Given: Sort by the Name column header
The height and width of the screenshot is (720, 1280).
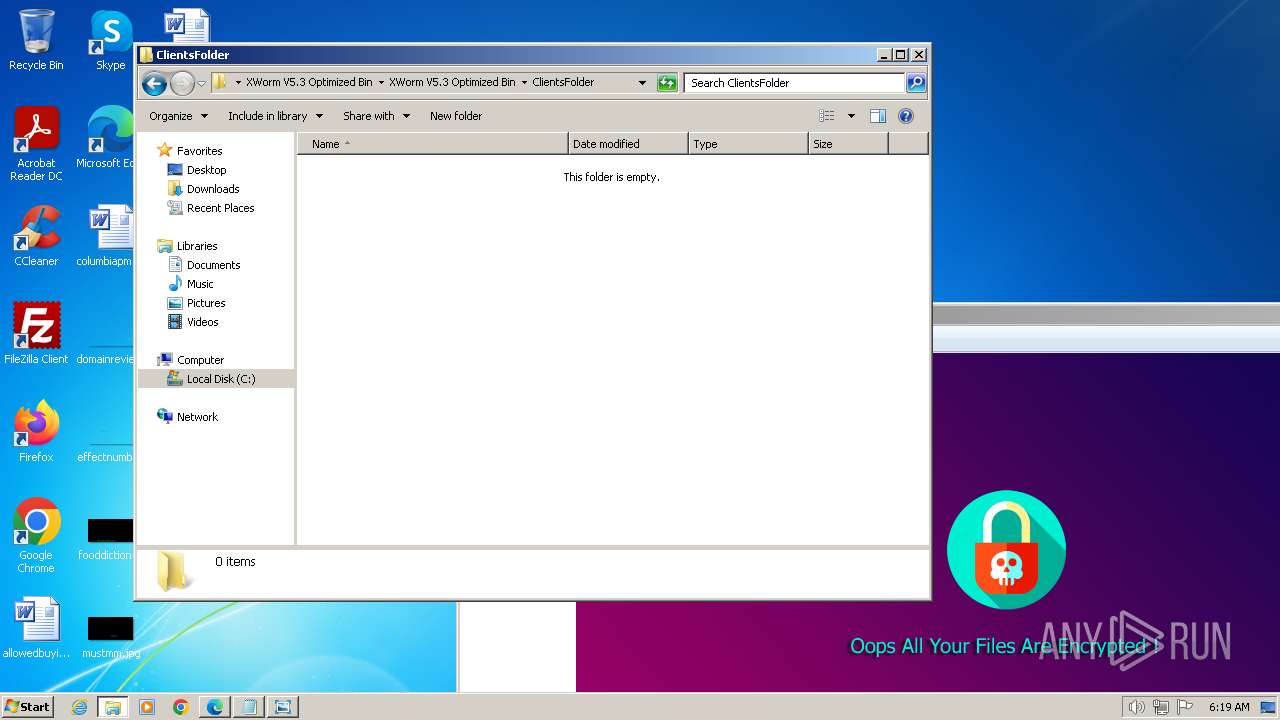Looking at the screenshot, I should click(433, 144).
